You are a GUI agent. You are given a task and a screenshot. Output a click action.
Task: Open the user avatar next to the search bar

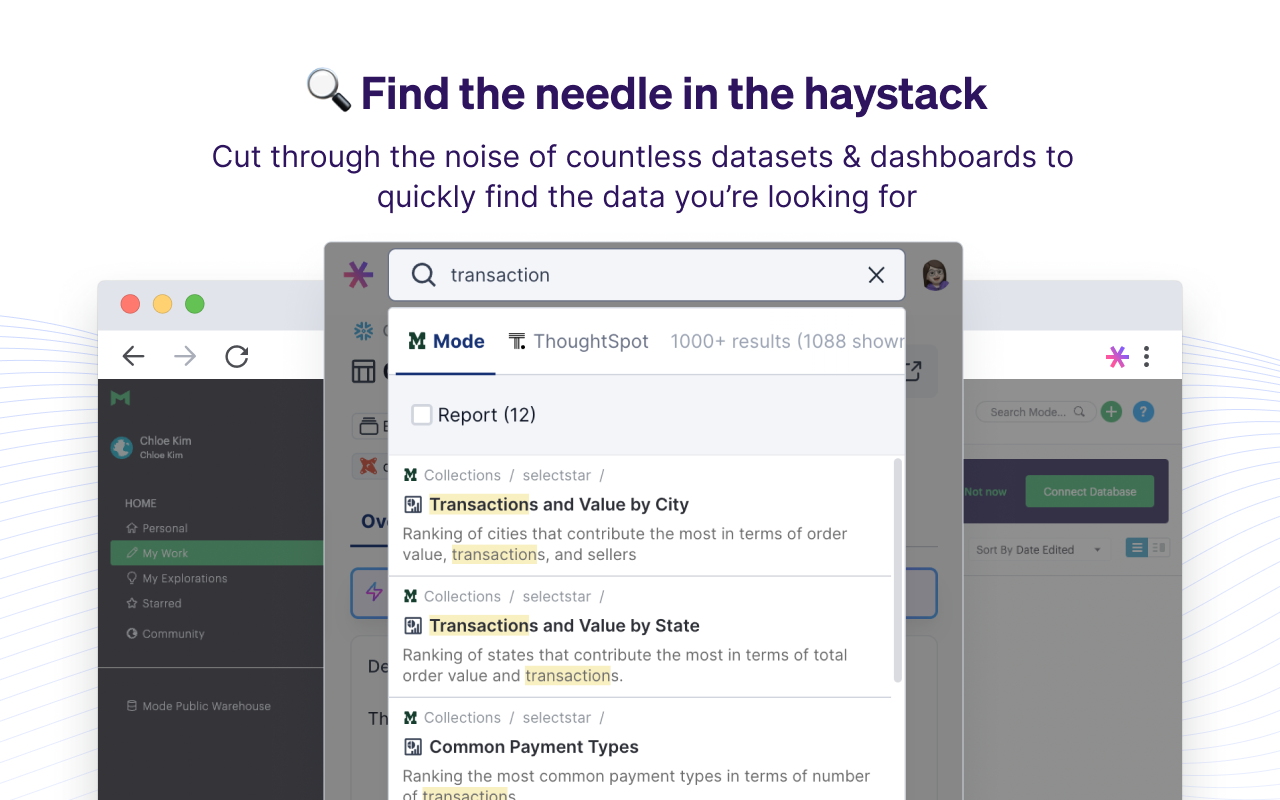[x=935, y=275]
